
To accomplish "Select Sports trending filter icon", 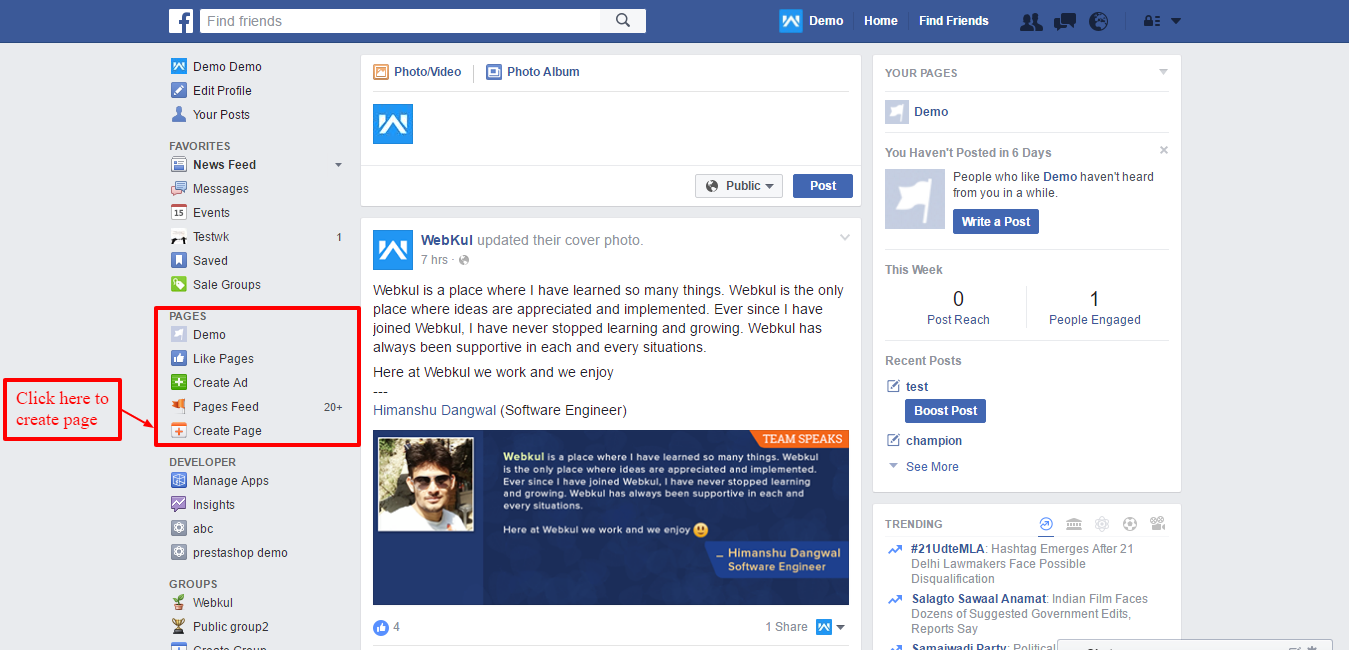I will point(1130,524).
